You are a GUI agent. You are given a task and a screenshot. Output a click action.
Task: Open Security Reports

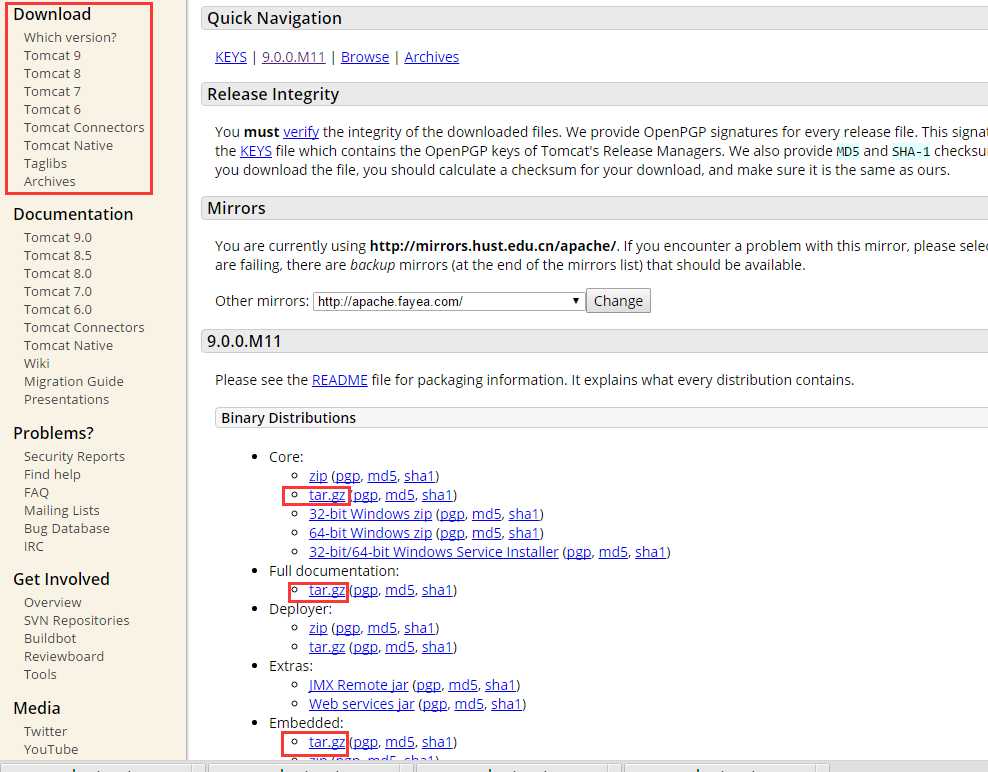[x=74, y=456]
